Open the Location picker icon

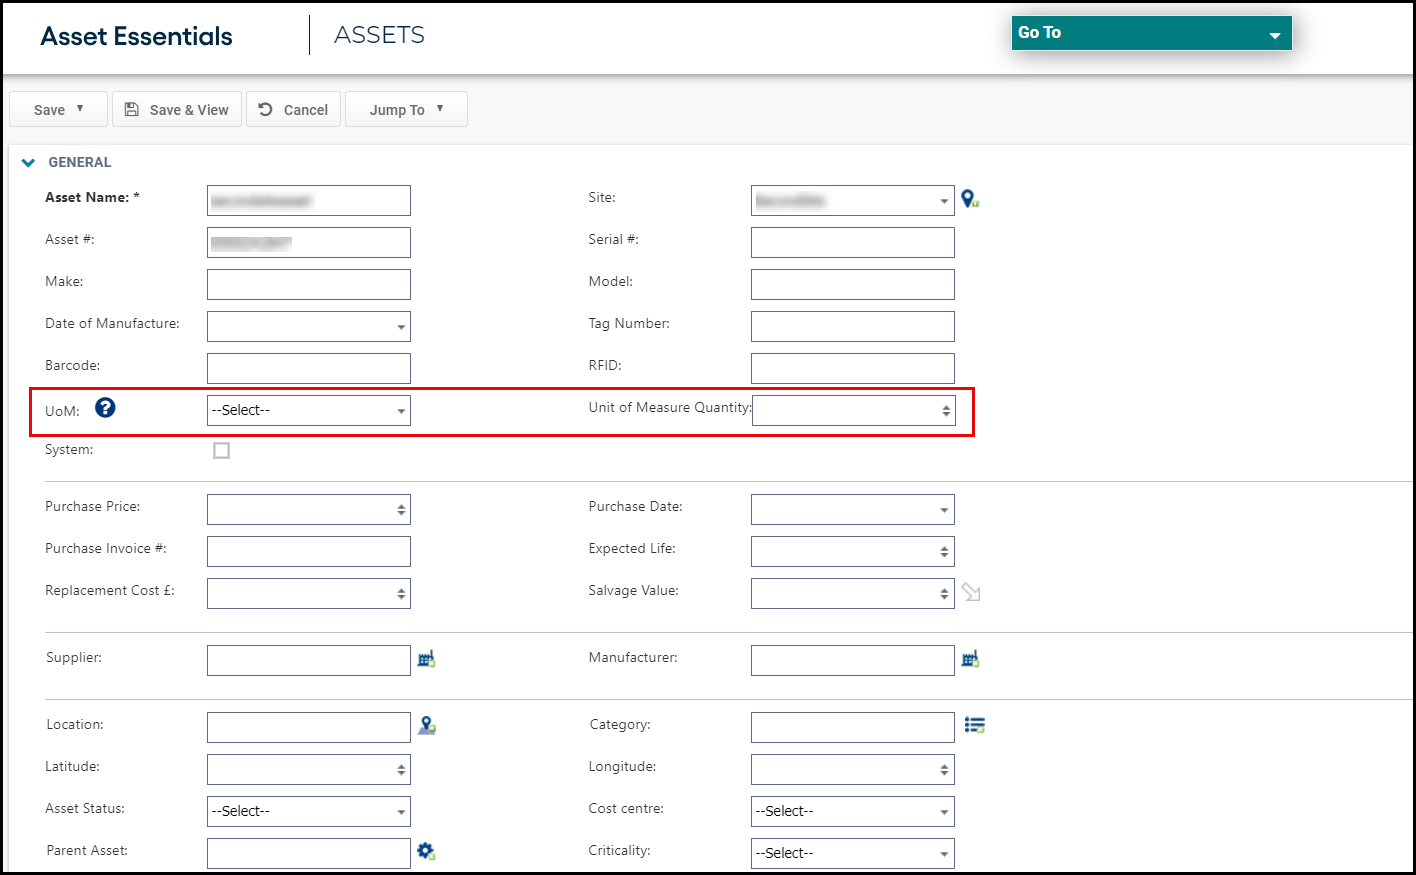pos(427,726)
